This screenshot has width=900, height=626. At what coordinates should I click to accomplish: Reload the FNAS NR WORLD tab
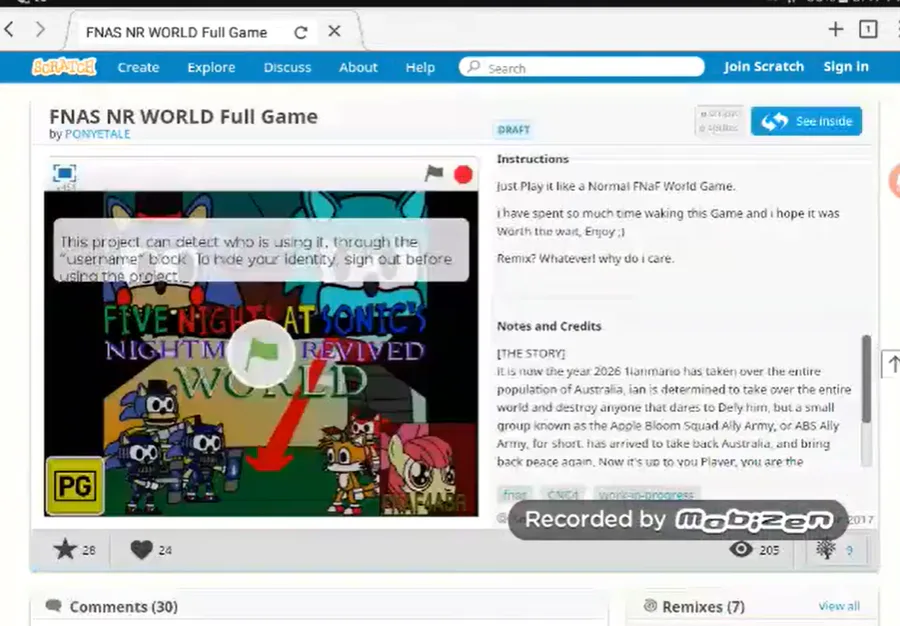(x=300, y=33)
